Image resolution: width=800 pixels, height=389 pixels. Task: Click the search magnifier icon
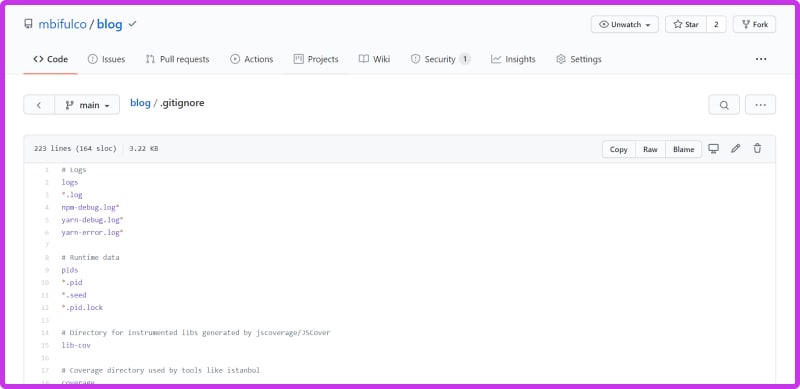click(x=723, y=105)
